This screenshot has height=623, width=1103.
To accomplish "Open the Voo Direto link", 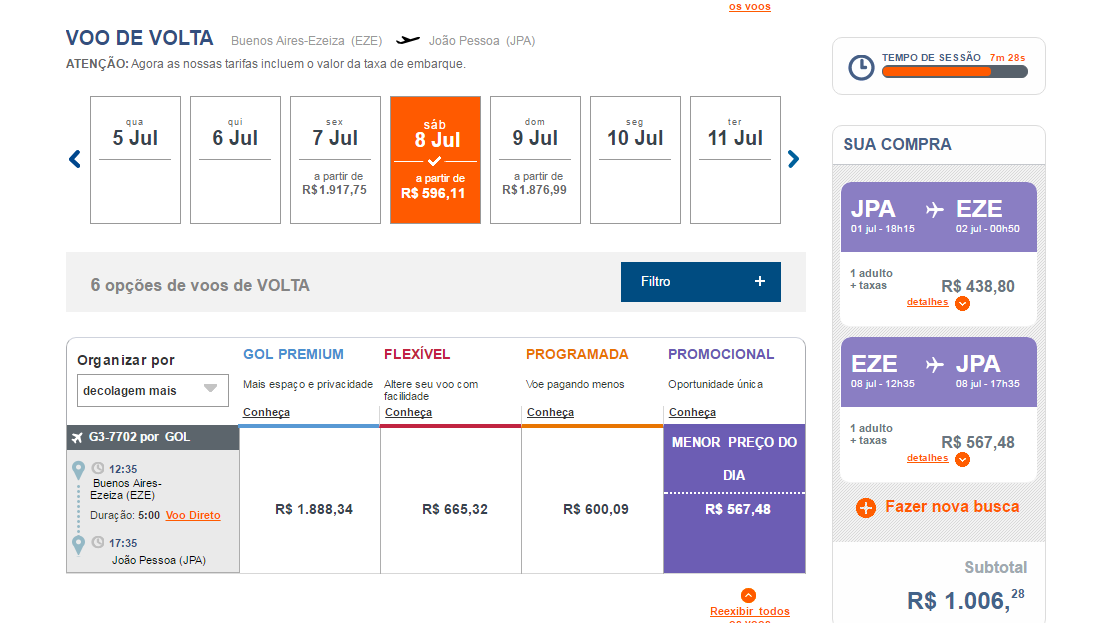I will click(193, 515).
